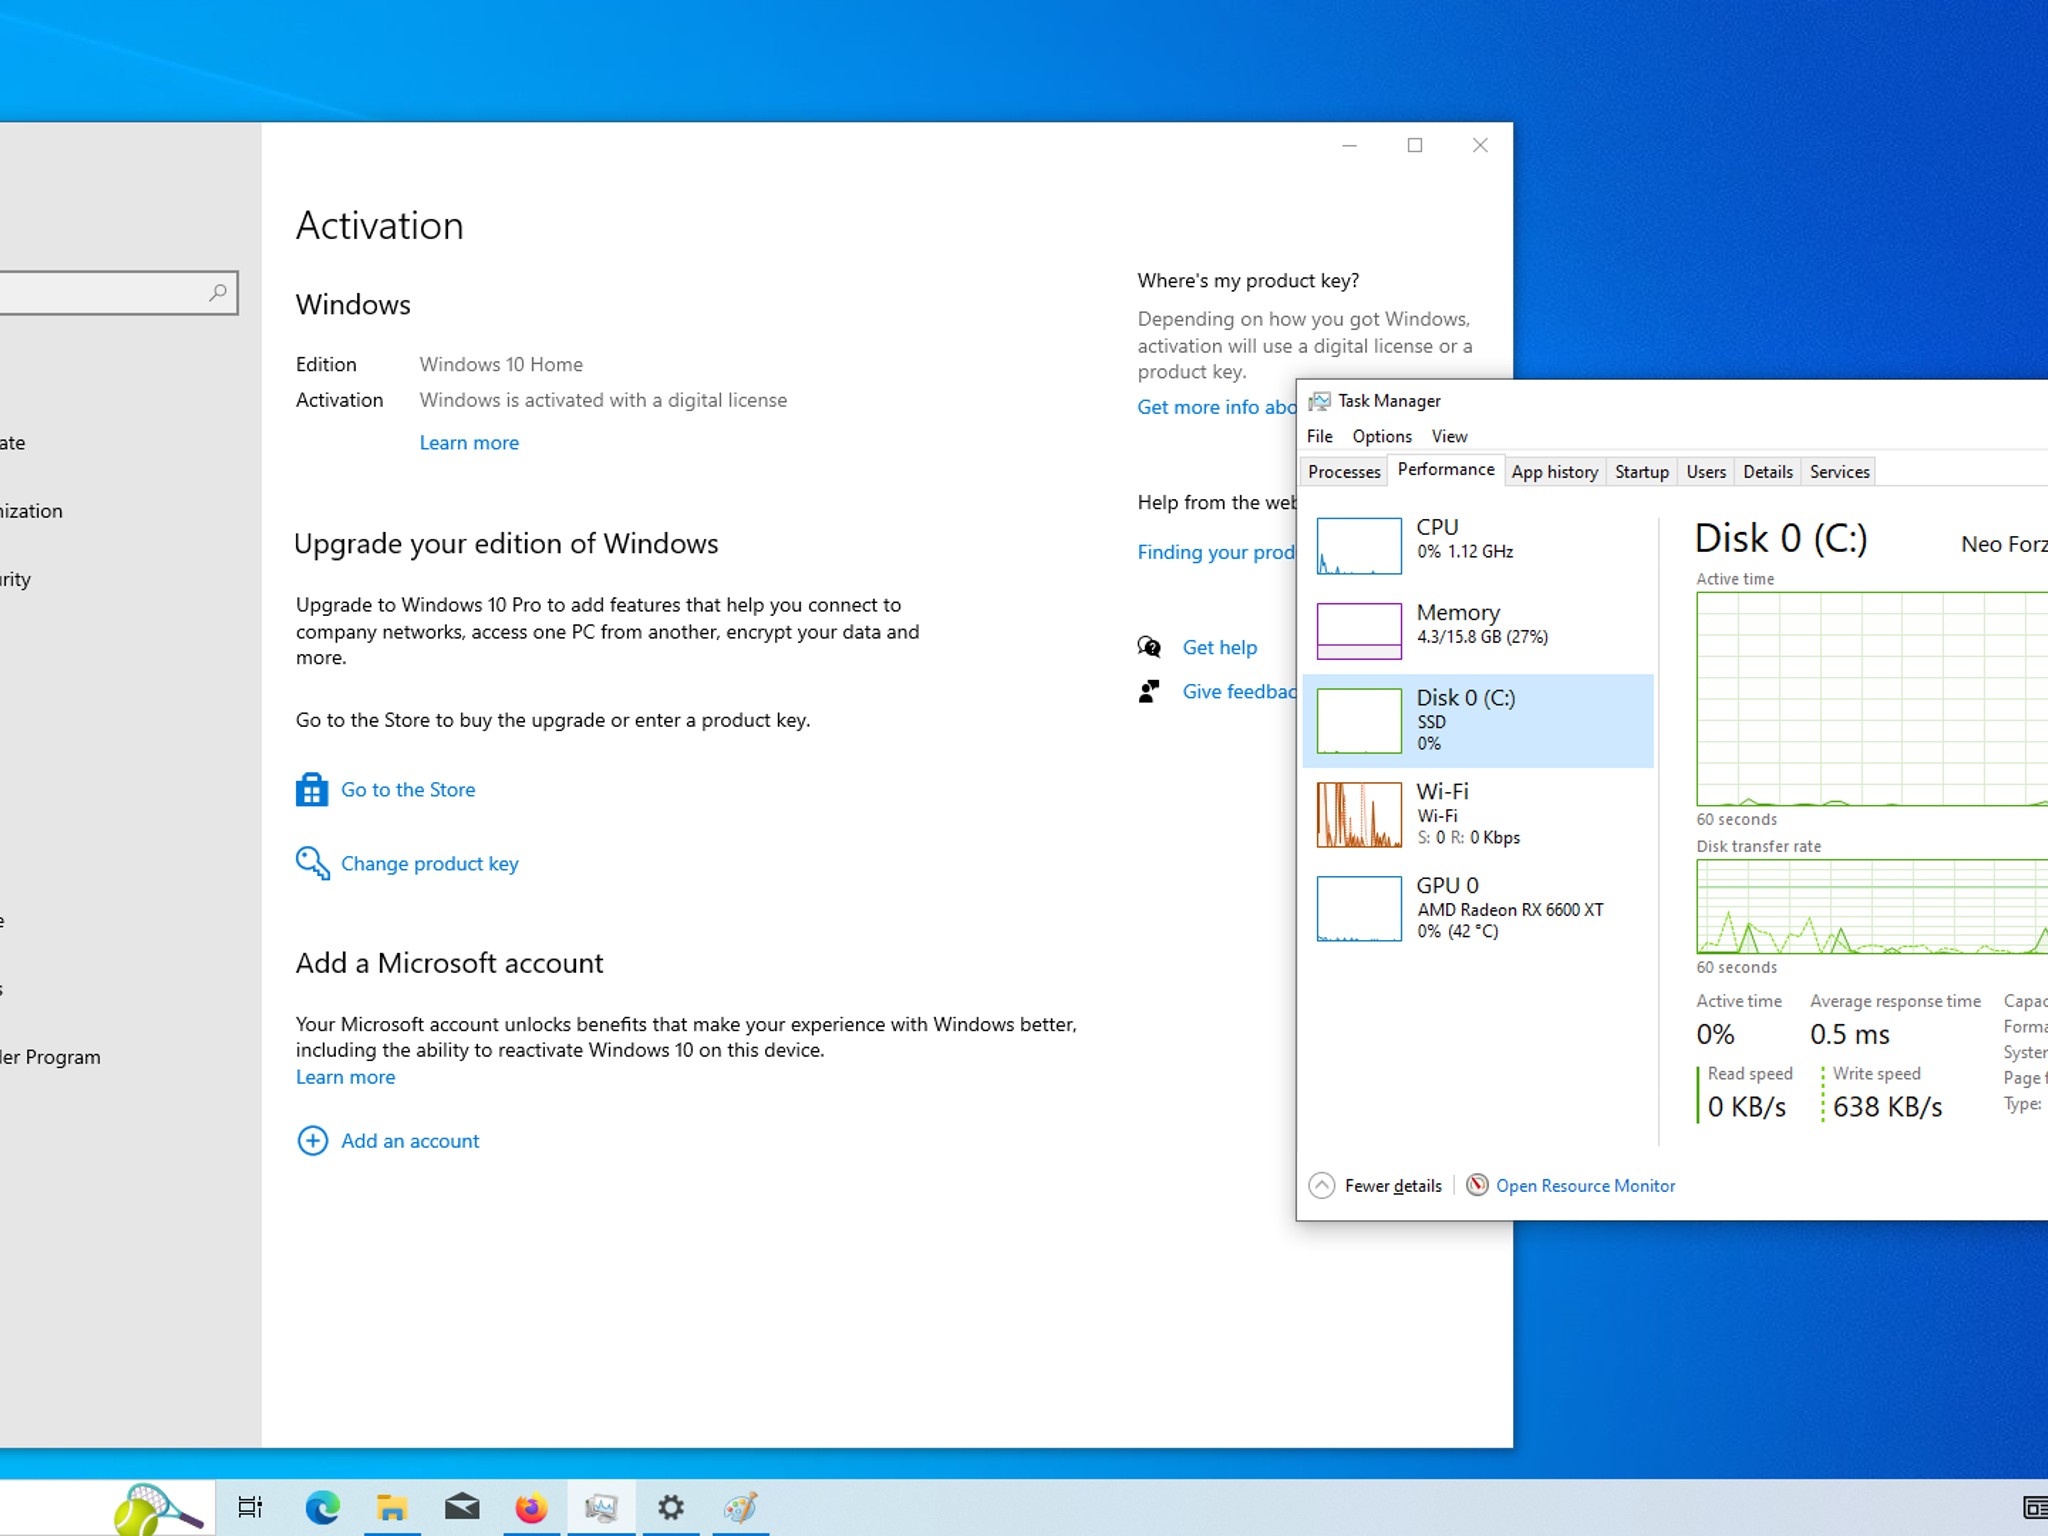Click the Add an account link
The width and height of the screenshot is (2048, 1536).
(x=410, y=1141)
